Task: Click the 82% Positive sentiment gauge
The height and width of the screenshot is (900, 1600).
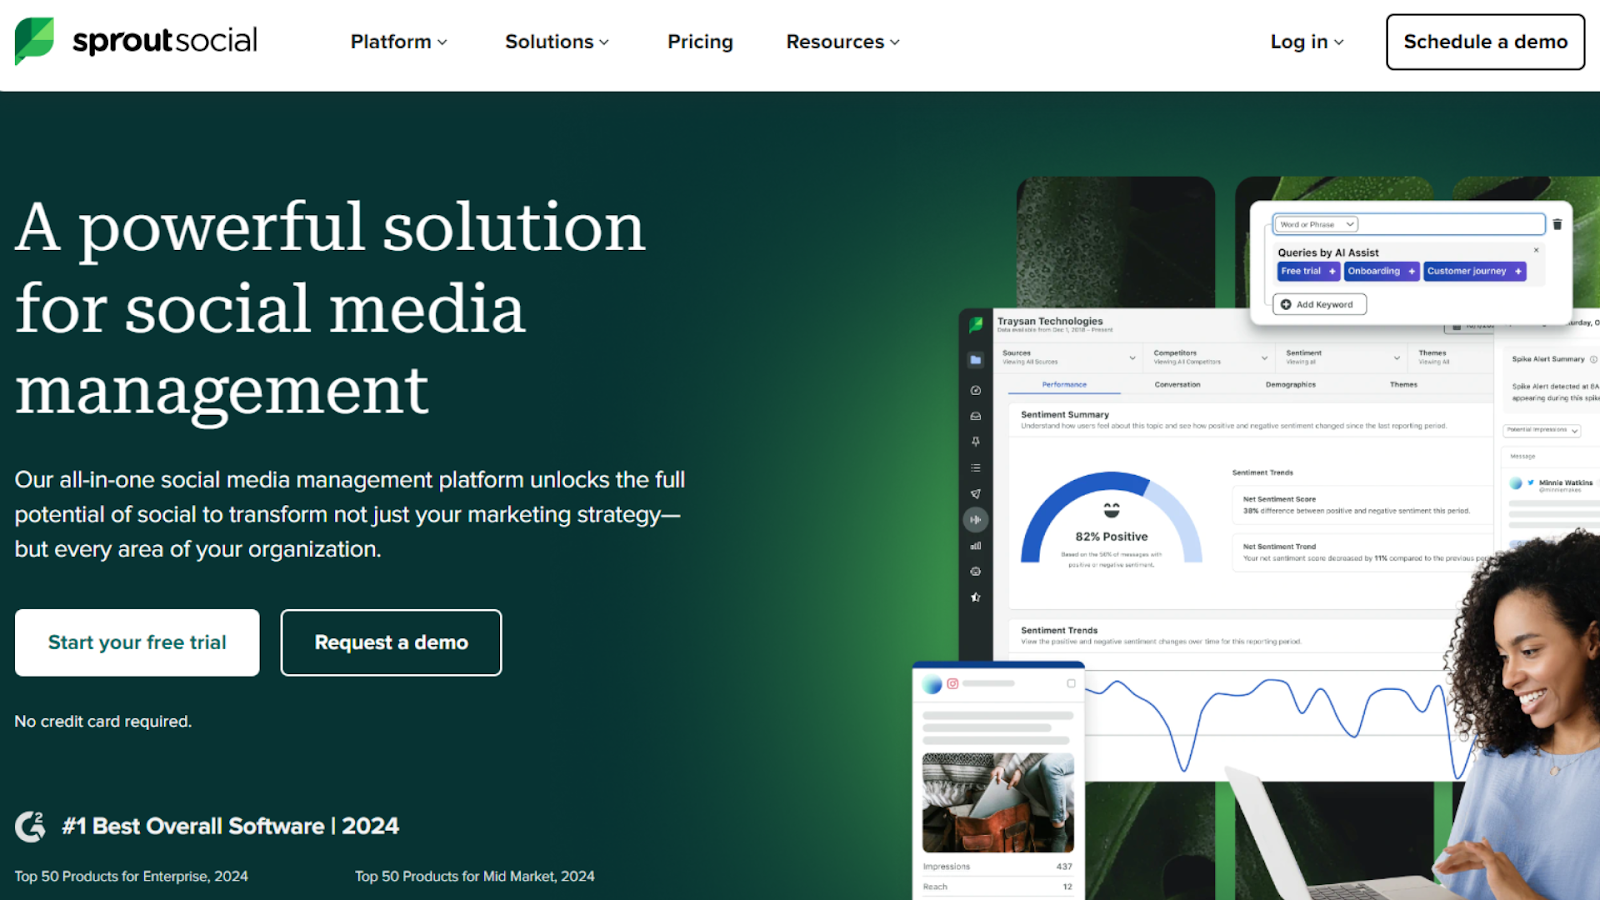Action: pos(1111,518)
